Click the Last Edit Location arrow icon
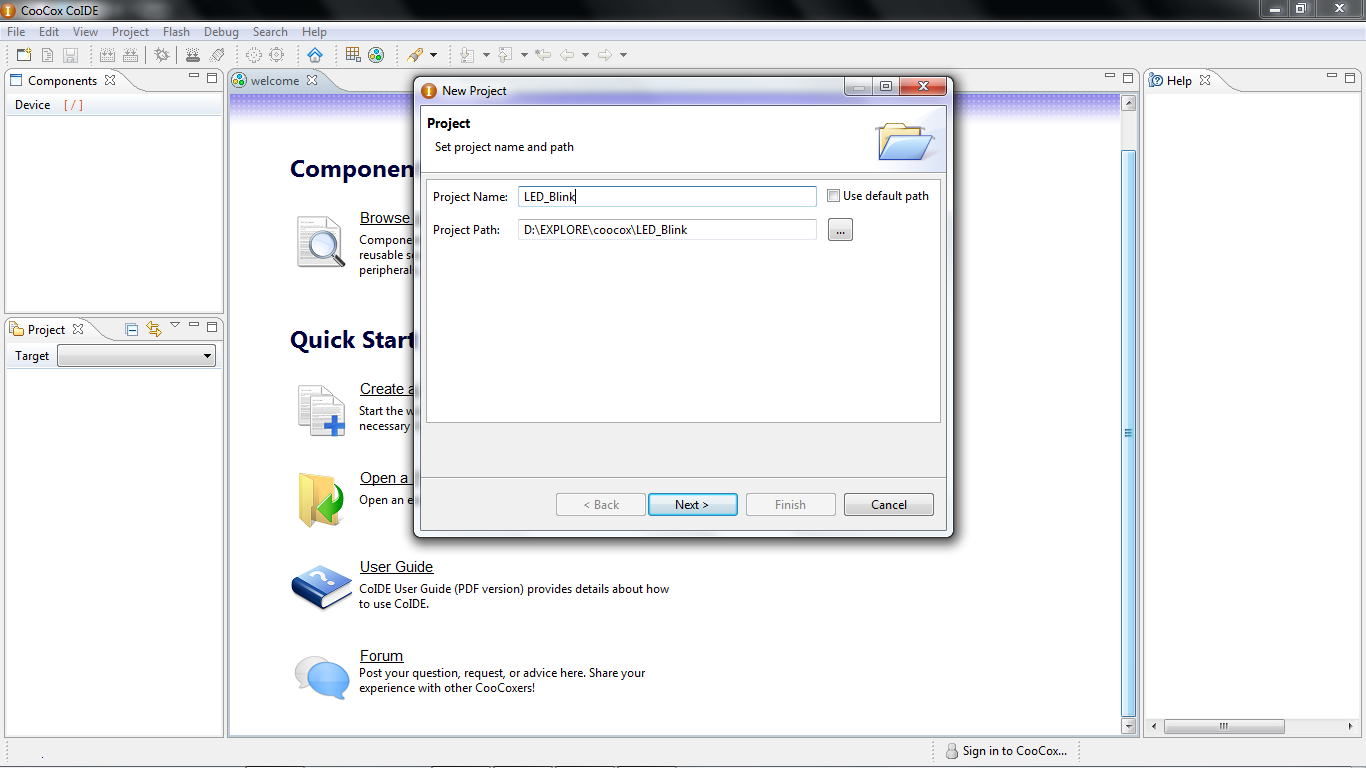The image size is (1366, 768). click(543, 55)
